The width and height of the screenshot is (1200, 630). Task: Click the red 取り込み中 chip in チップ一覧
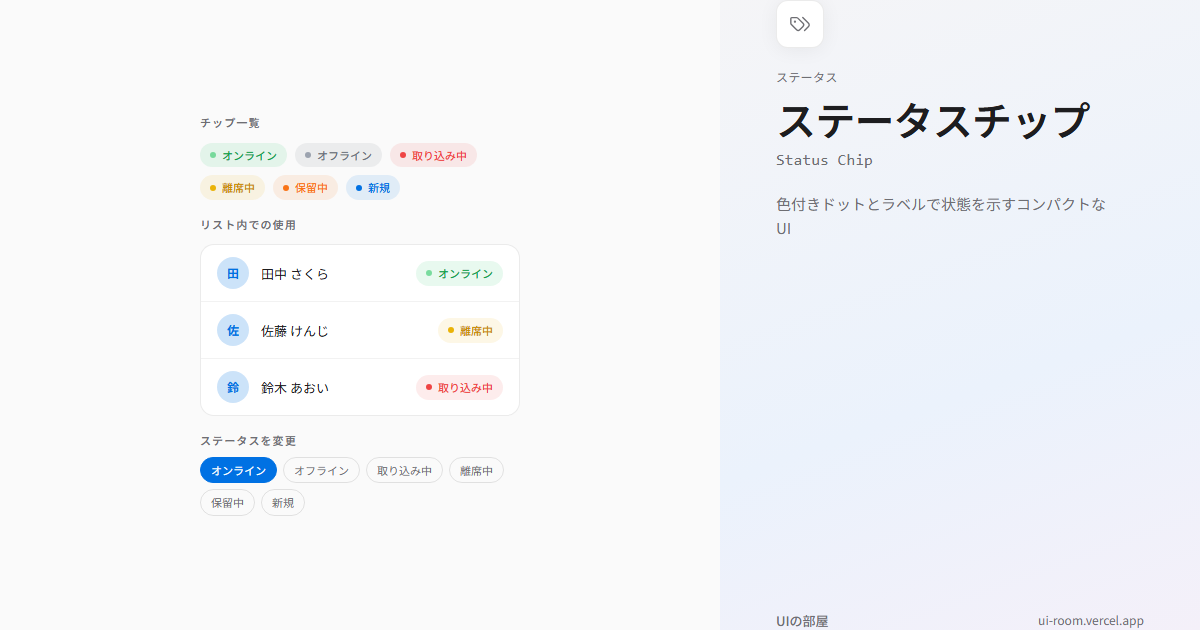coord(433,155)
